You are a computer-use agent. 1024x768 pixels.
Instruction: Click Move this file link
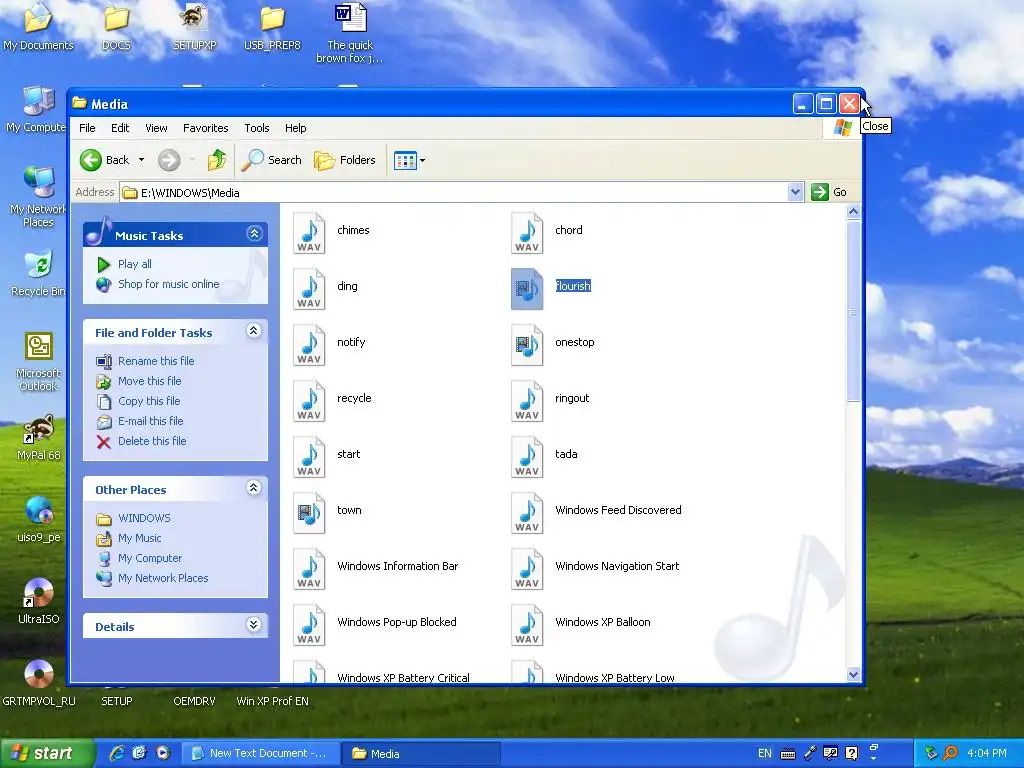pyautogui.click(x=150, y=381)
